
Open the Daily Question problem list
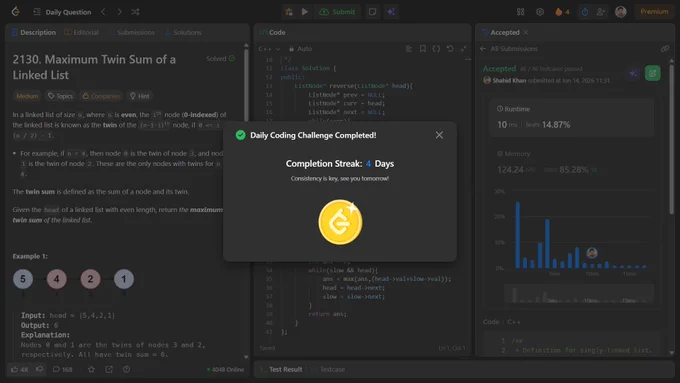click(x=62, y=12)
